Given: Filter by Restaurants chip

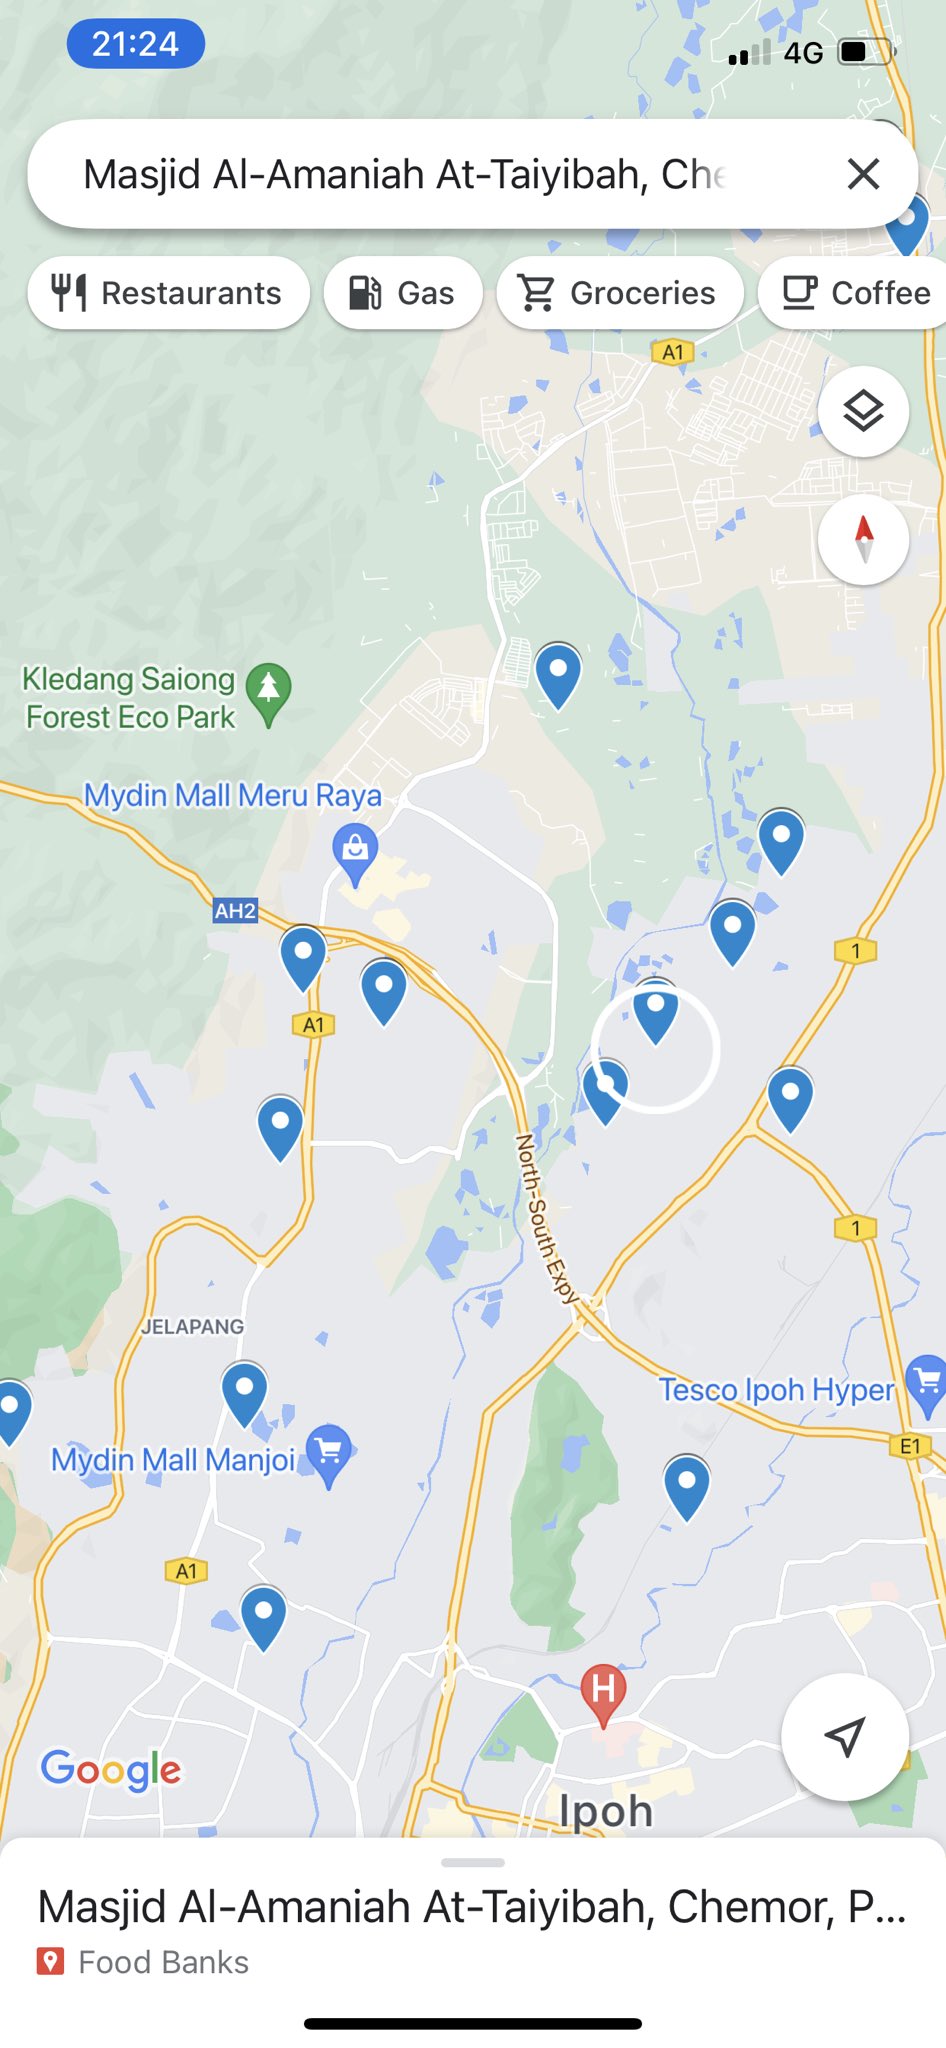Looking at the screenshot, I should coord(168,293).
